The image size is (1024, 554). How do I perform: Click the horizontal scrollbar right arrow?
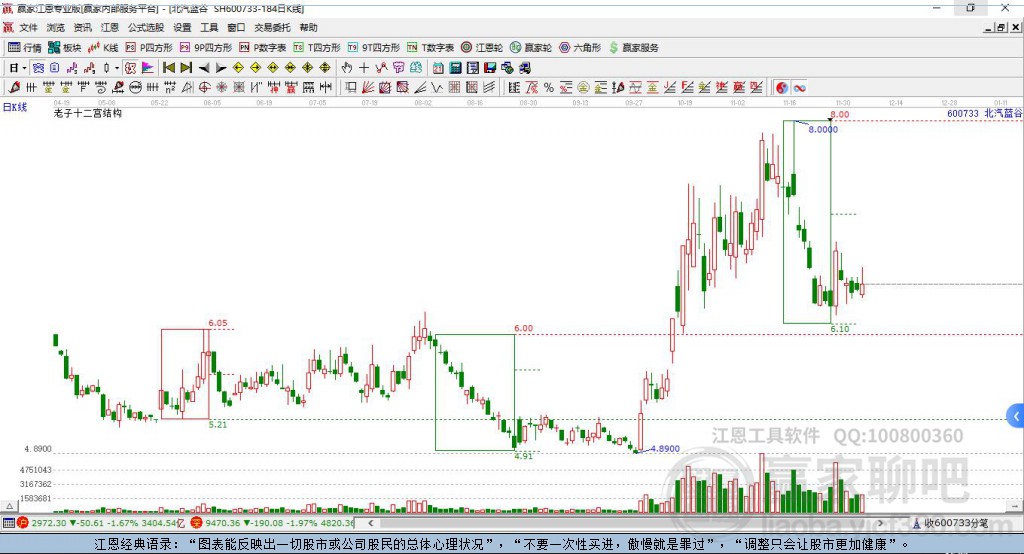tap(880, 523)
